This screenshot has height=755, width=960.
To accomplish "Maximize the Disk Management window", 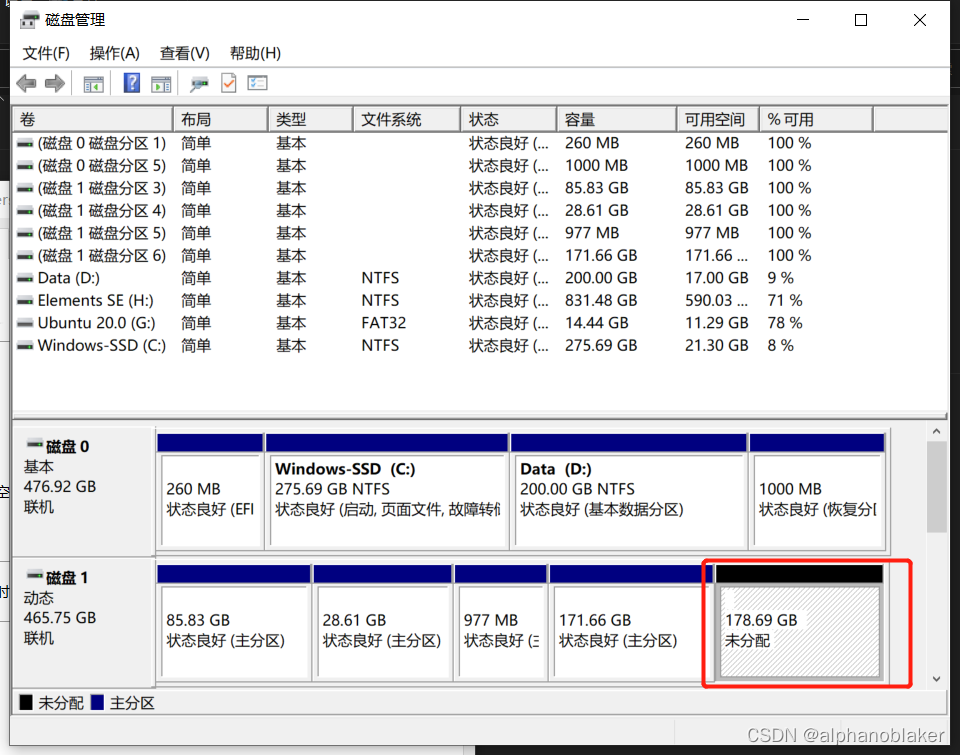I will click(861, 20).
